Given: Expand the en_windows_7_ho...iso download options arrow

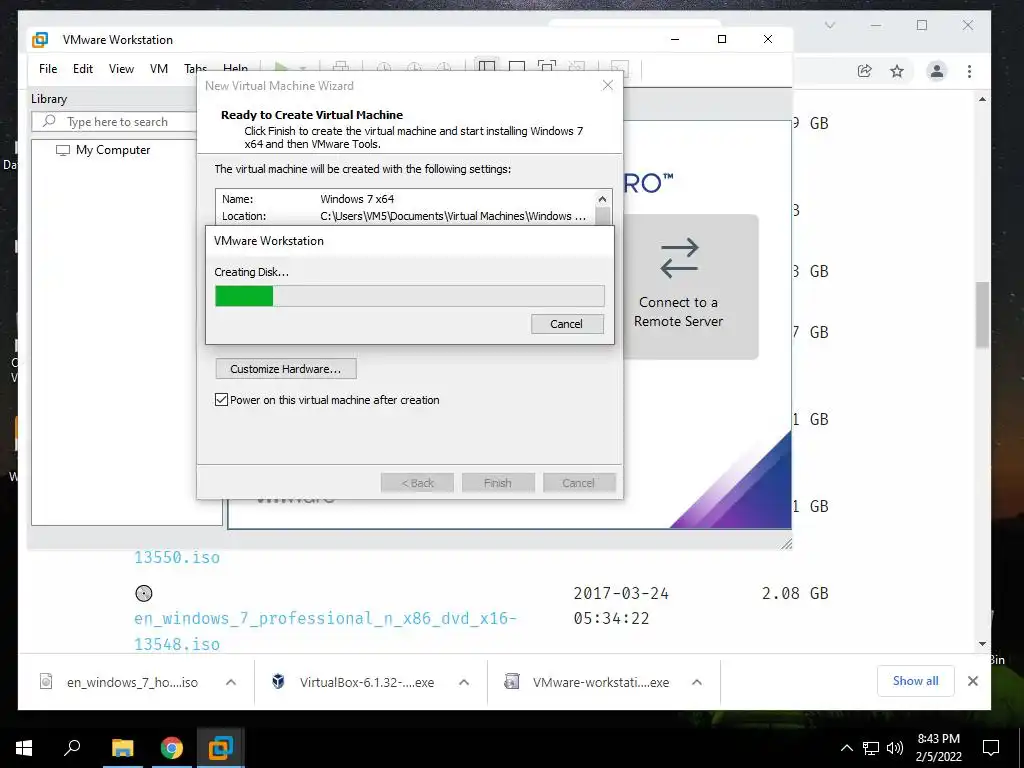Looking at the screenshot, I should (231, 682).
